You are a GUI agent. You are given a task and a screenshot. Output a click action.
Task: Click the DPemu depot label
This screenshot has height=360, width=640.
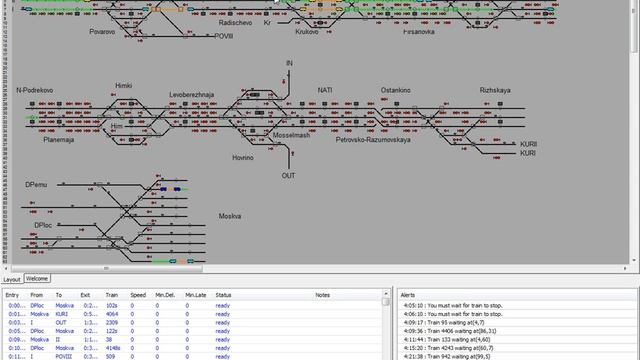(x=36, y=184)
